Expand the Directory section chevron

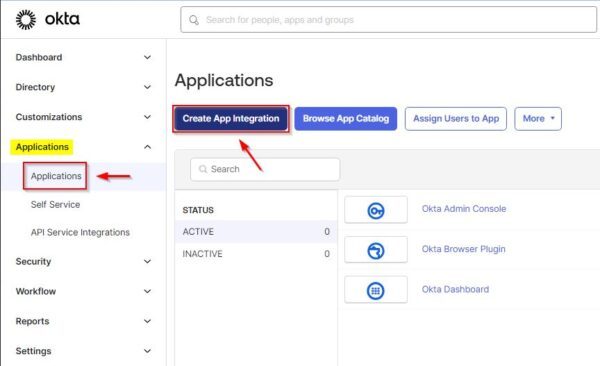click(147, 87)
